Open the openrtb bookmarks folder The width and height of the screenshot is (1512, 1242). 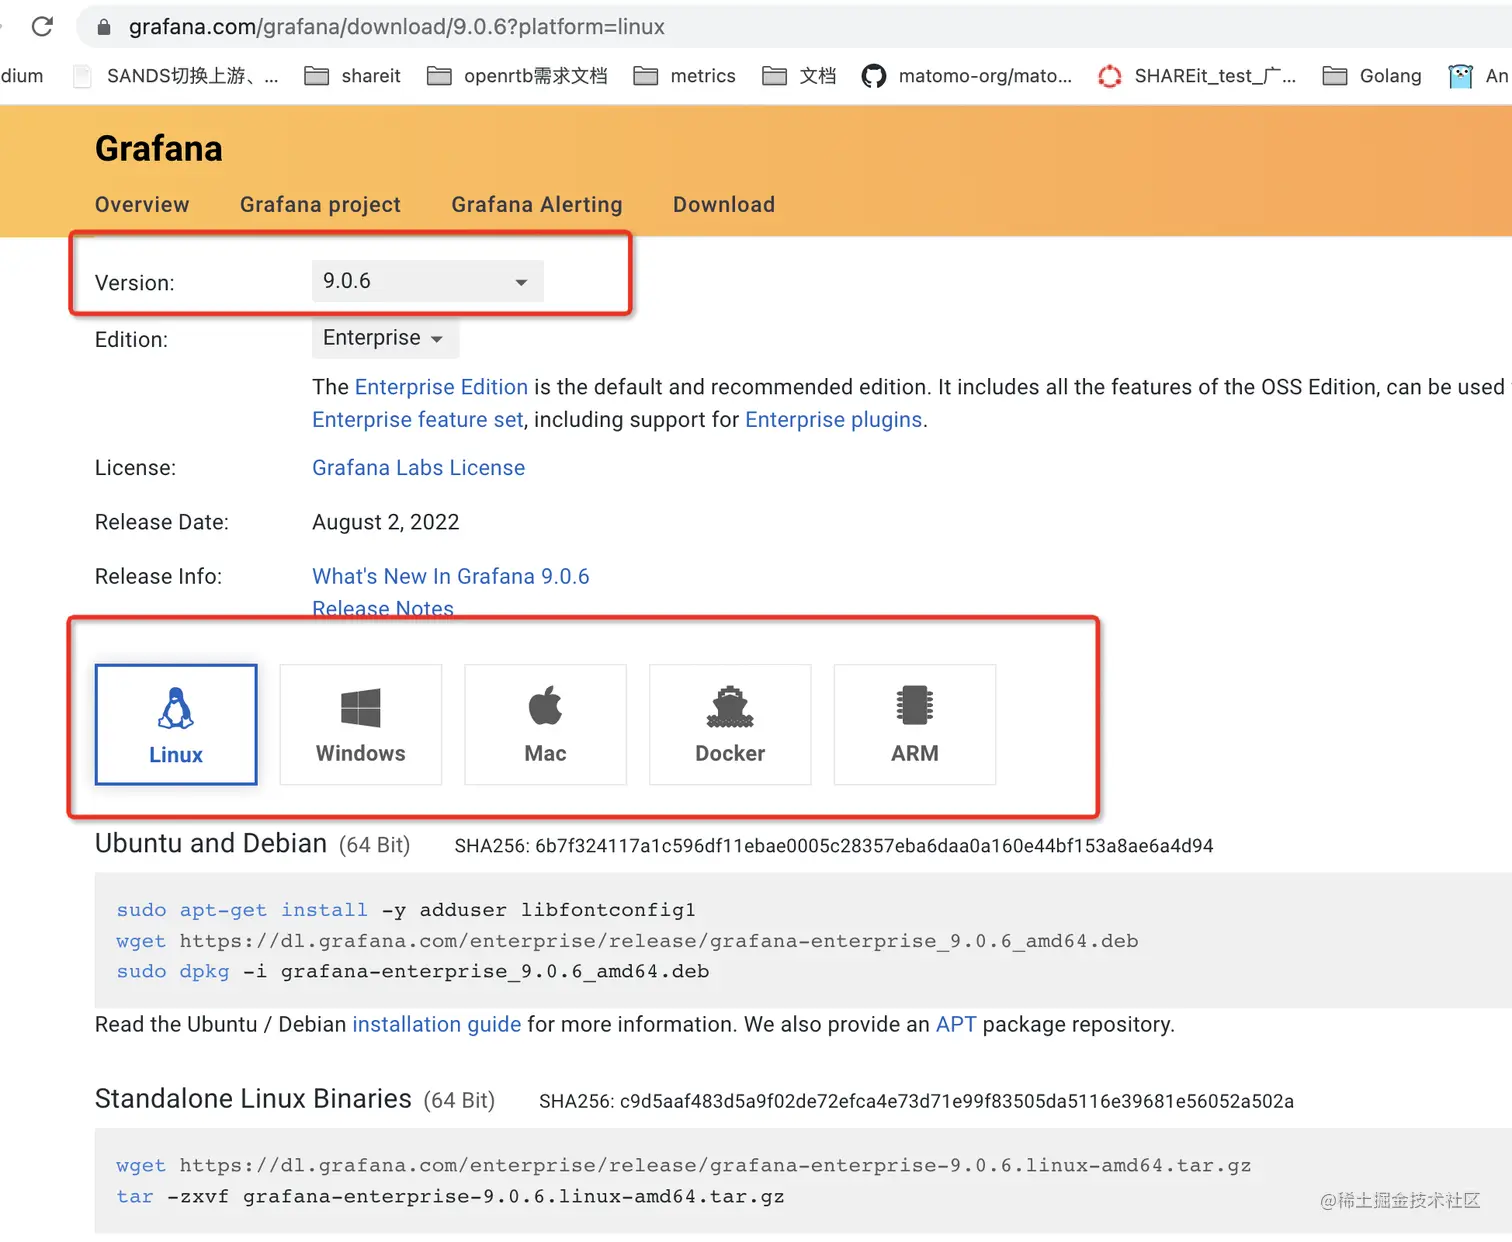(517, 76)
